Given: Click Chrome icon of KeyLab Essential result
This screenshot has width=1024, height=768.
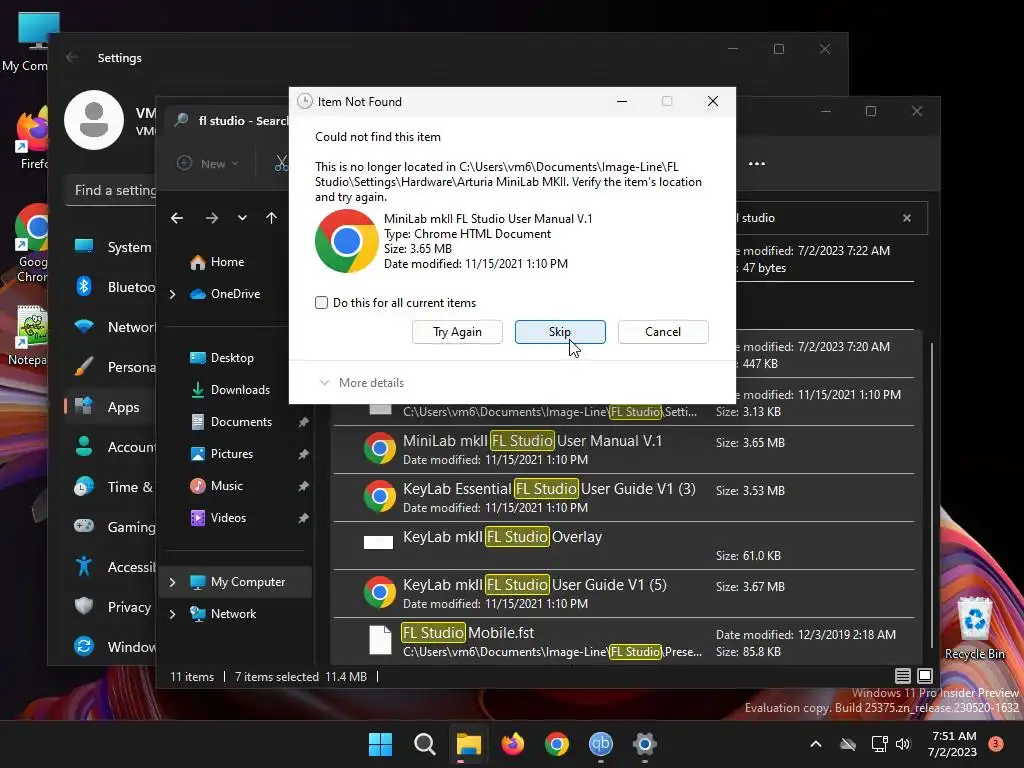Looking at the screenshot, I should 379,497.
